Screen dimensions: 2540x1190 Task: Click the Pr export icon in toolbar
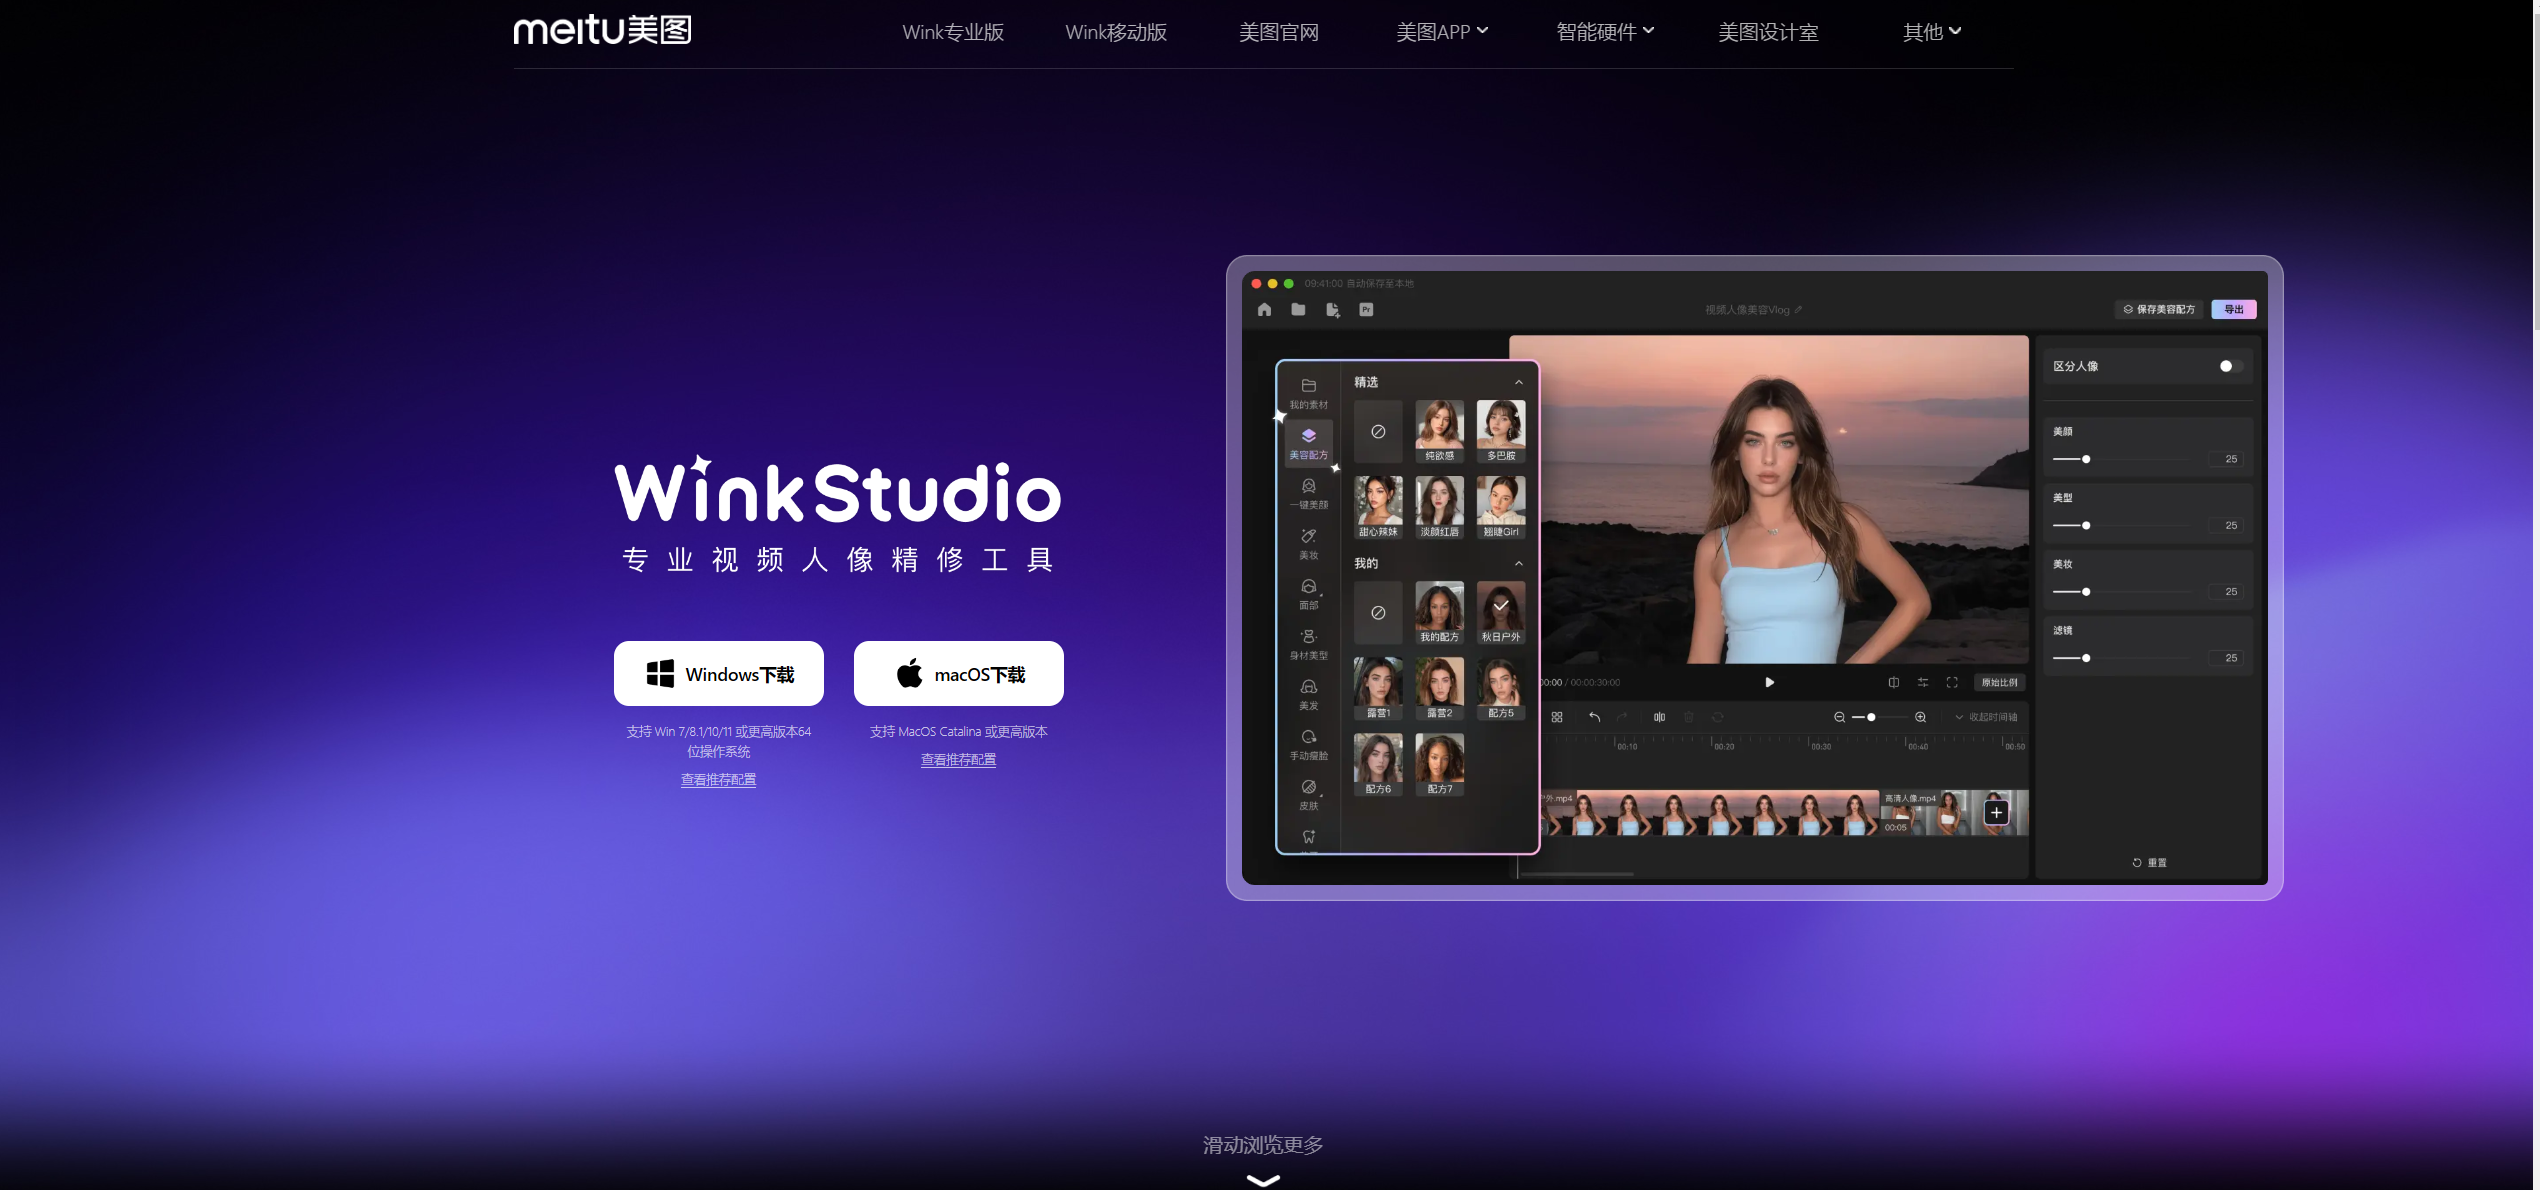pyautogui.click(x=1366, y=310)
